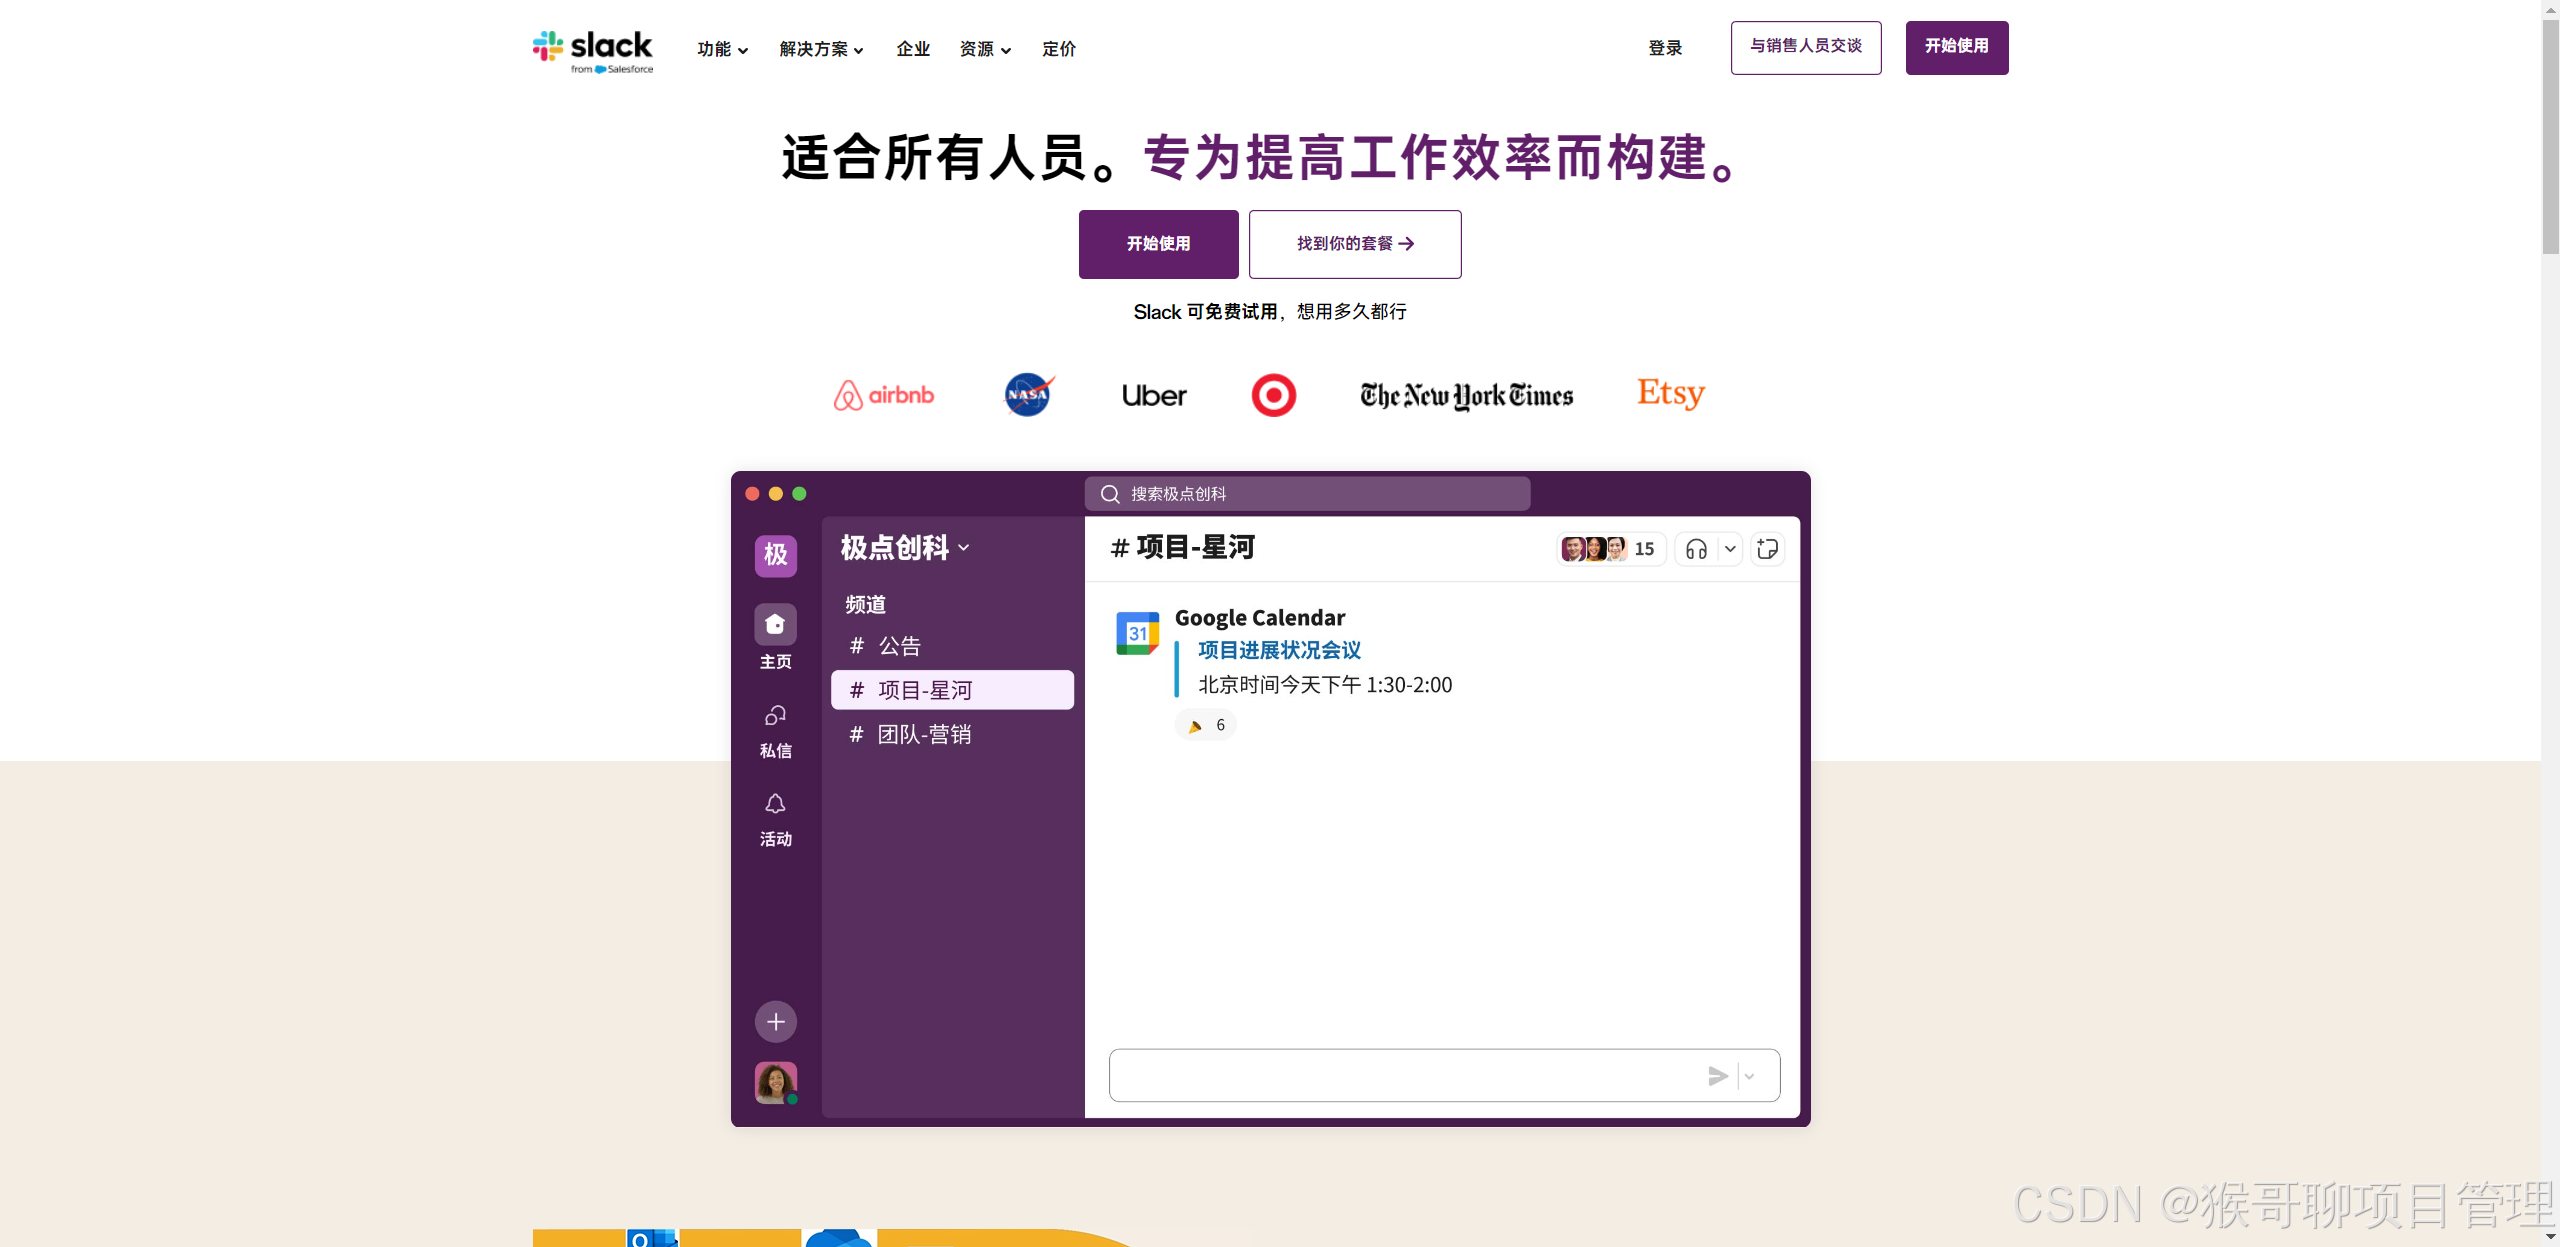Click the Google Calendar app icon
2560x1247 pixels.
point(1137,633)
